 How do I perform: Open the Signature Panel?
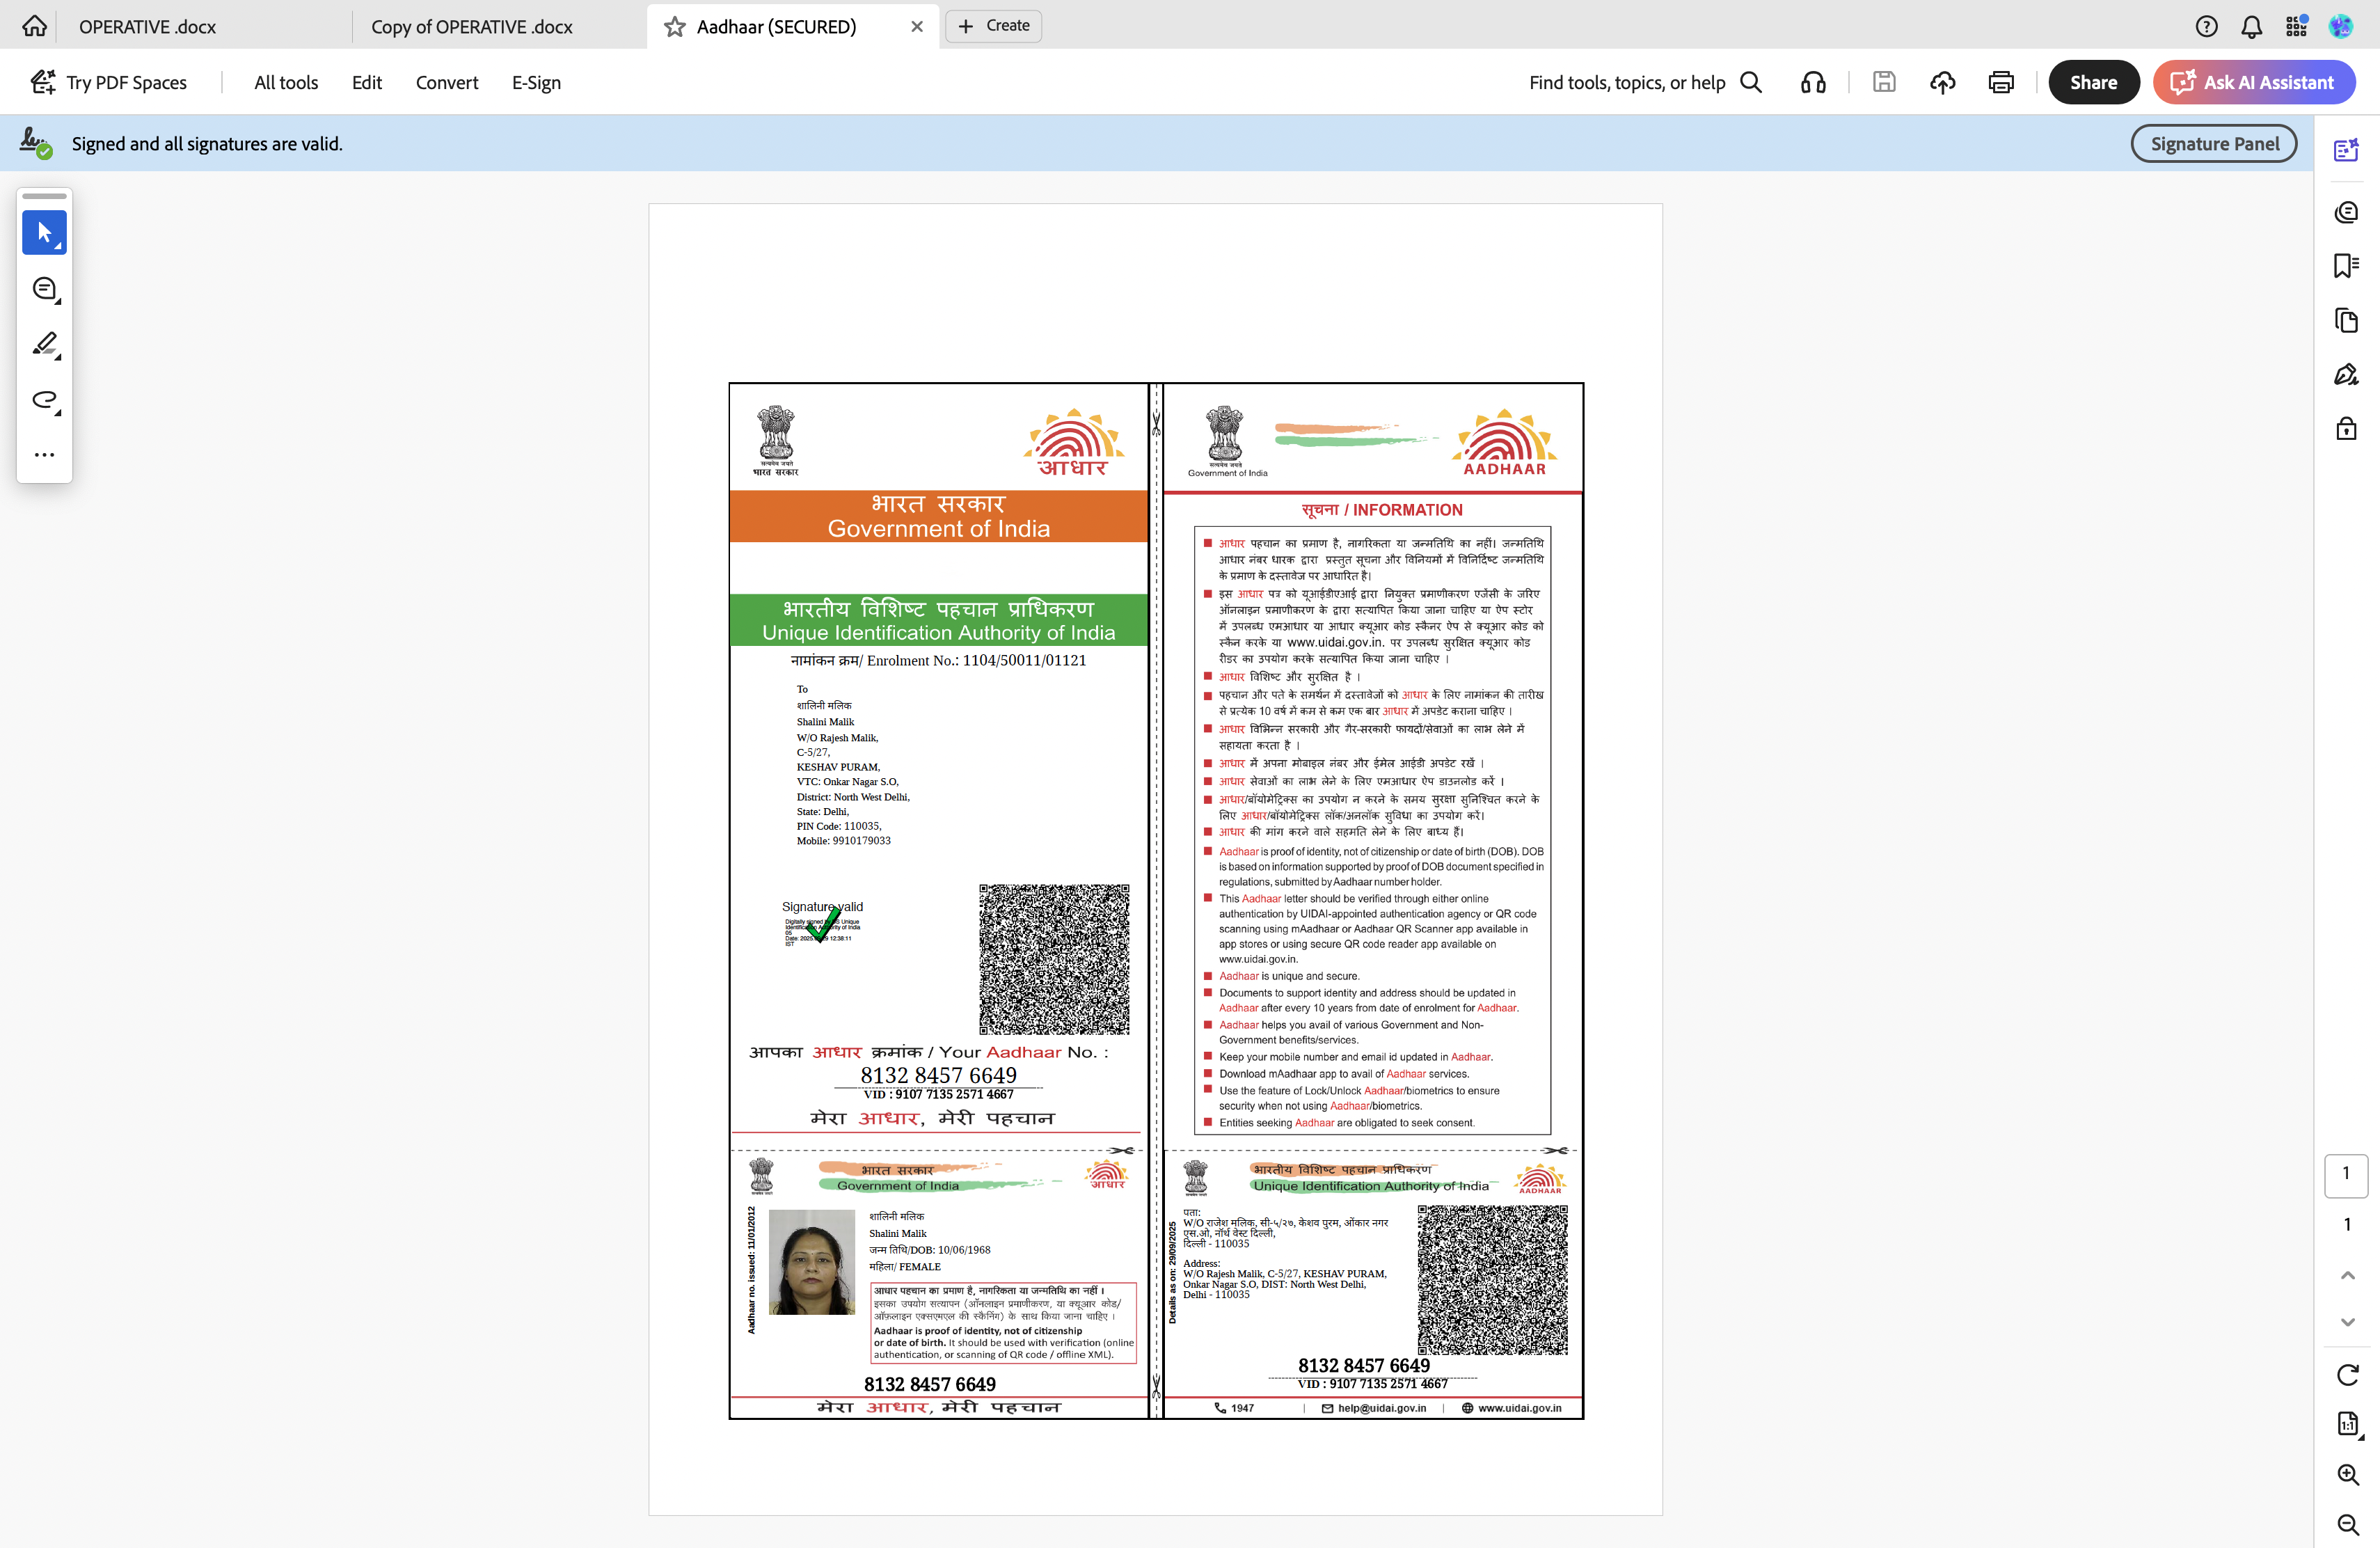[x=2214, y=144]
